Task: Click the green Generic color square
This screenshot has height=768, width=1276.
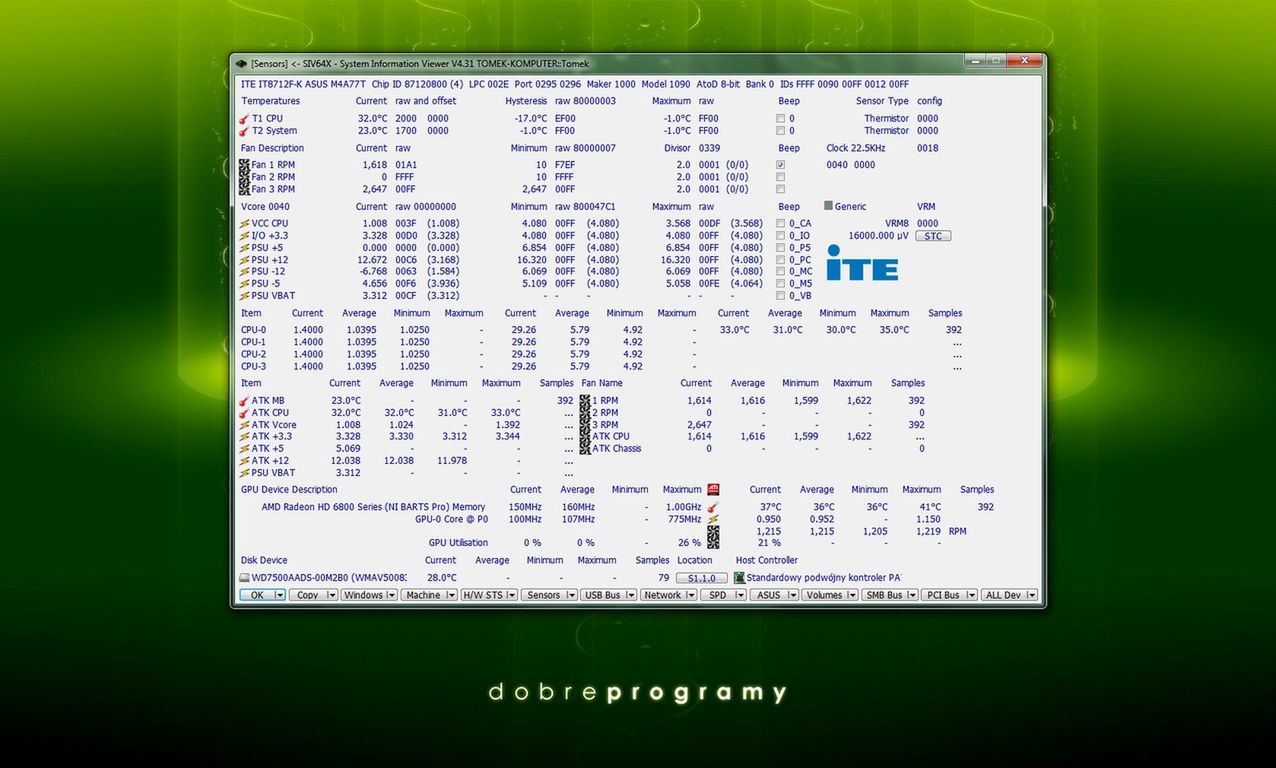Action: click(828, 206)
